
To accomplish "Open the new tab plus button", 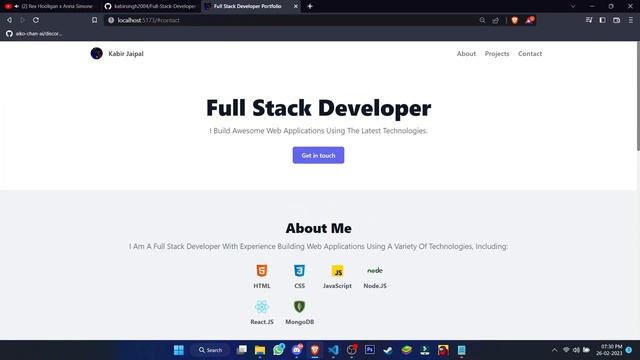I will coord(310,6).
